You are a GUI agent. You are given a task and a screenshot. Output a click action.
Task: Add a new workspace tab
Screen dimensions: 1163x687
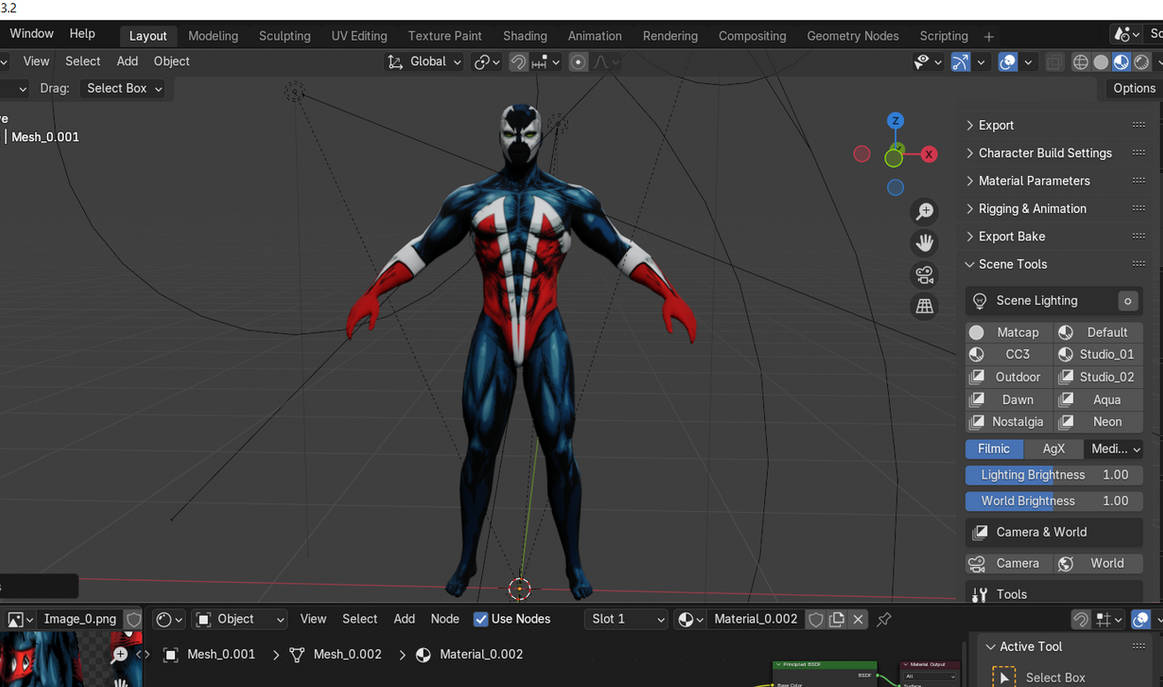coord(989,36)
